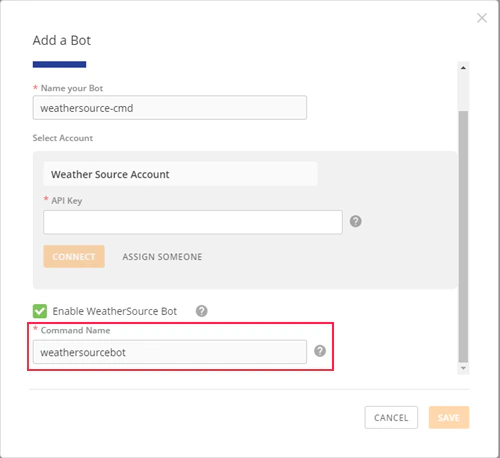Click the Add a Bot heading
Viewport: 500px width, 458px height.
click(x=62, y=40)
